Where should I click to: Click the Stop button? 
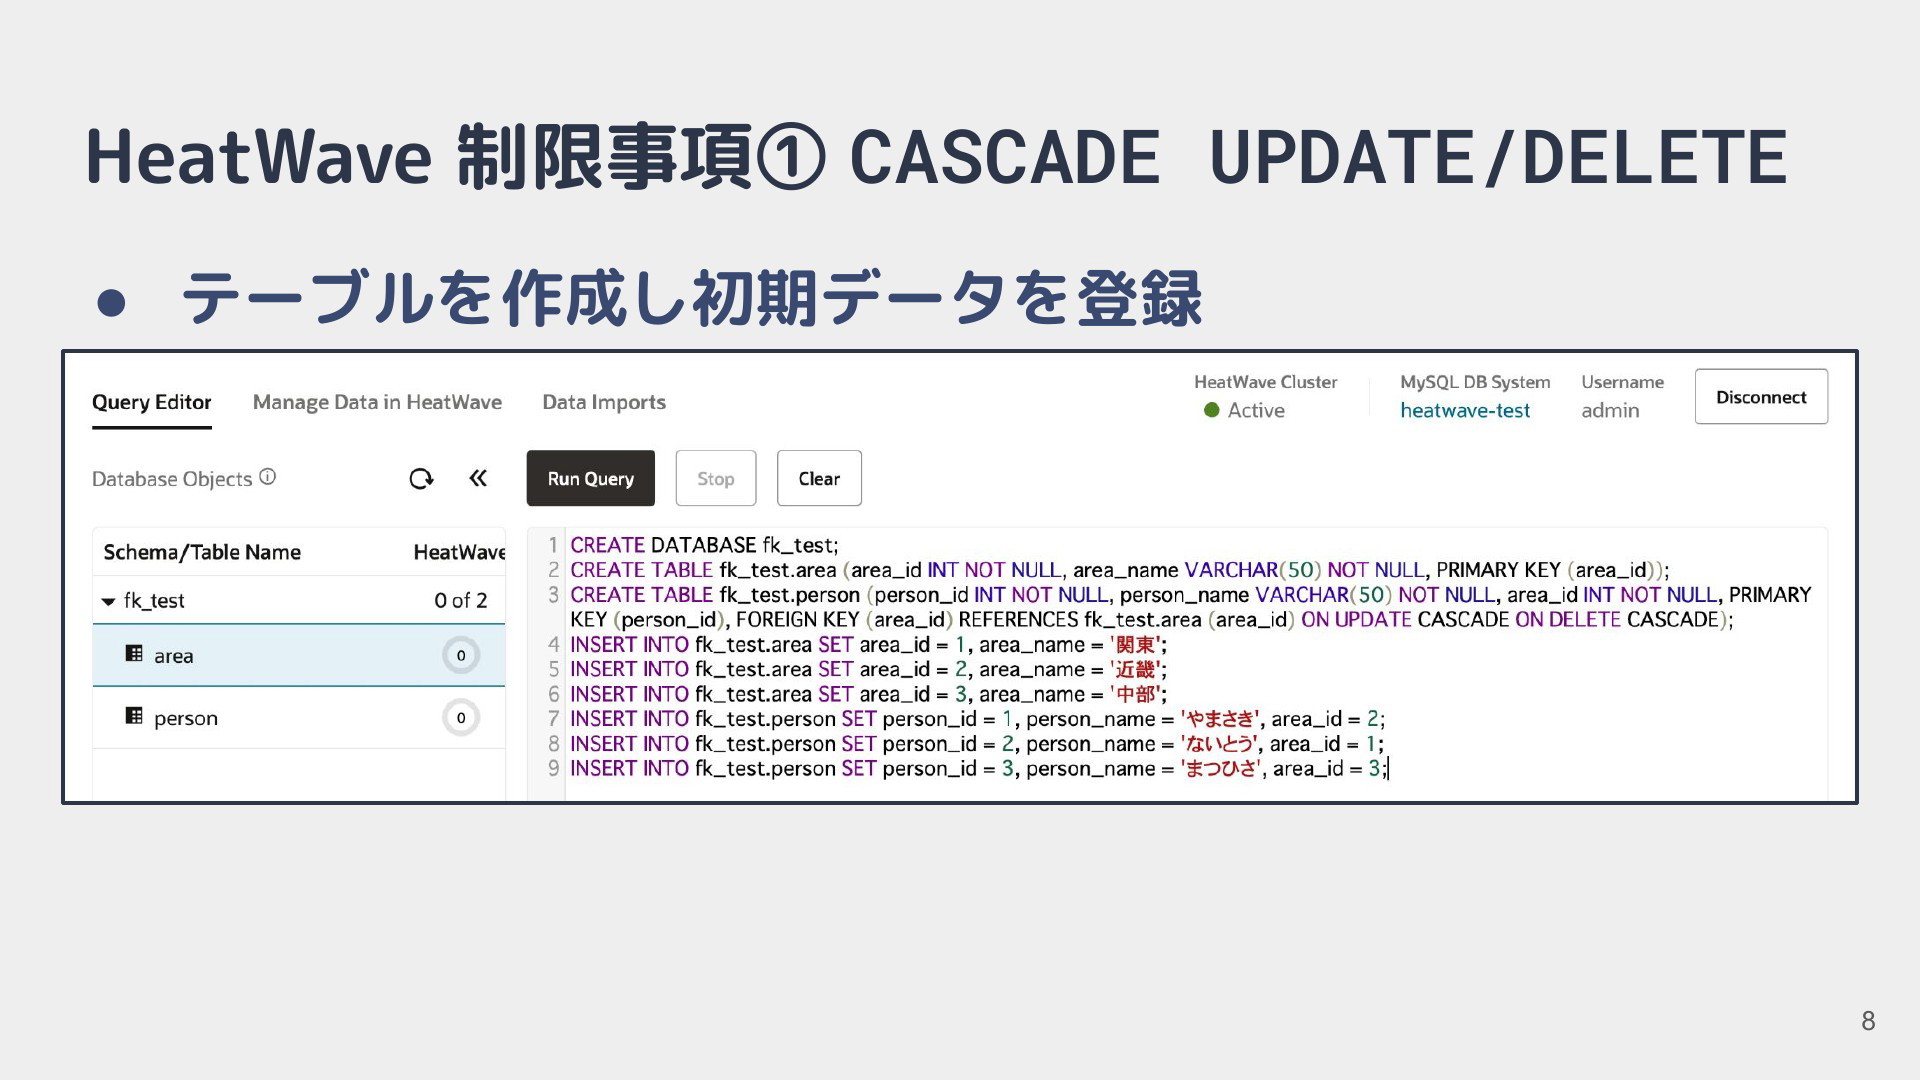tap(716, 478)
